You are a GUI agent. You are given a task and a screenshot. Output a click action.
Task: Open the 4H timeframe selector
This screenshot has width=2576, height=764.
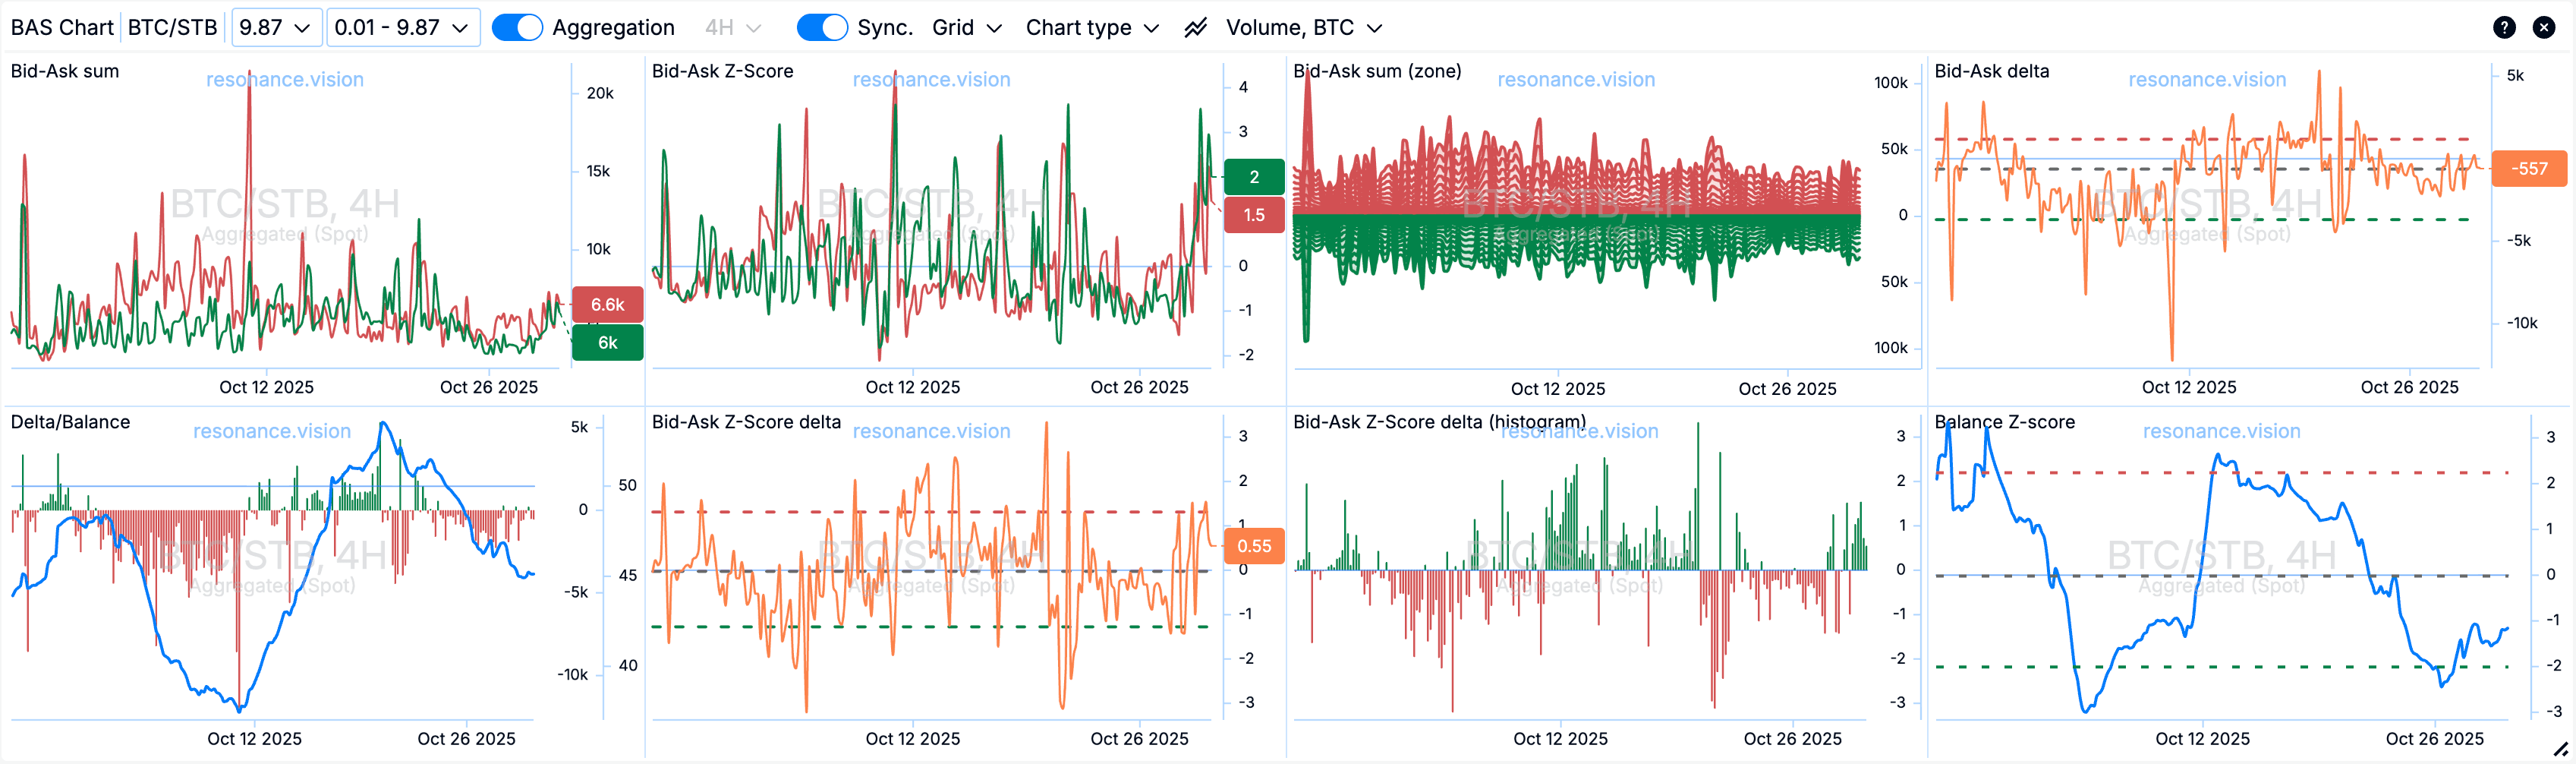point(732,28)
